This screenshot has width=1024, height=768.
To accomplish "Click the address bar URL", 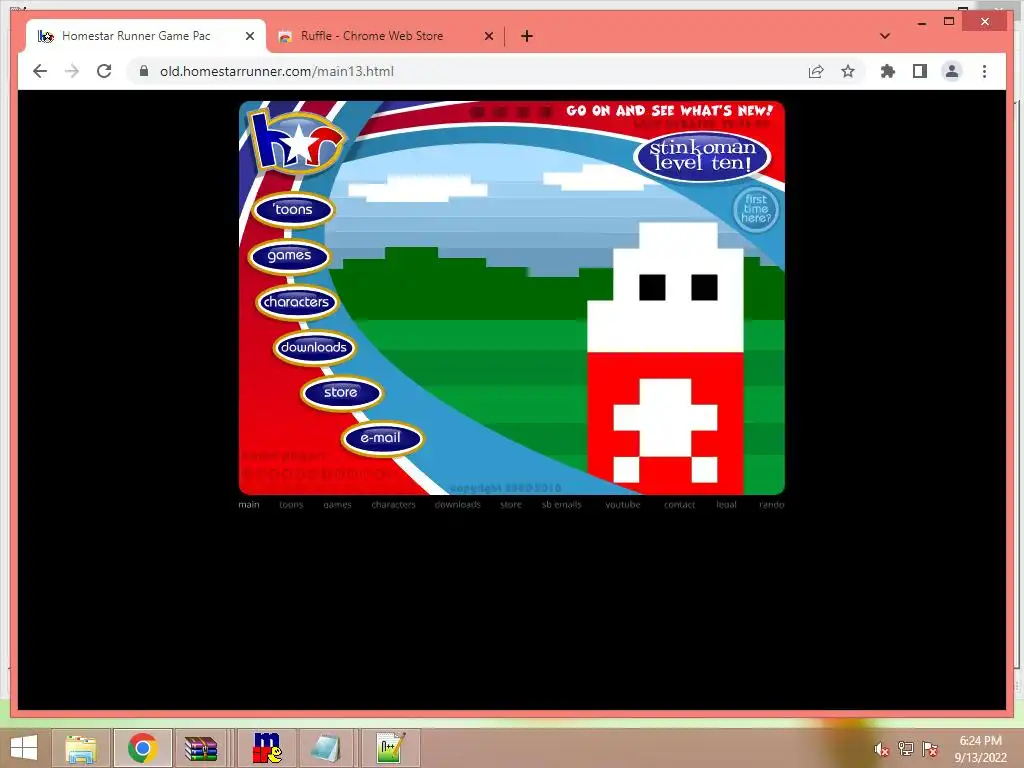I will point(277,71).
